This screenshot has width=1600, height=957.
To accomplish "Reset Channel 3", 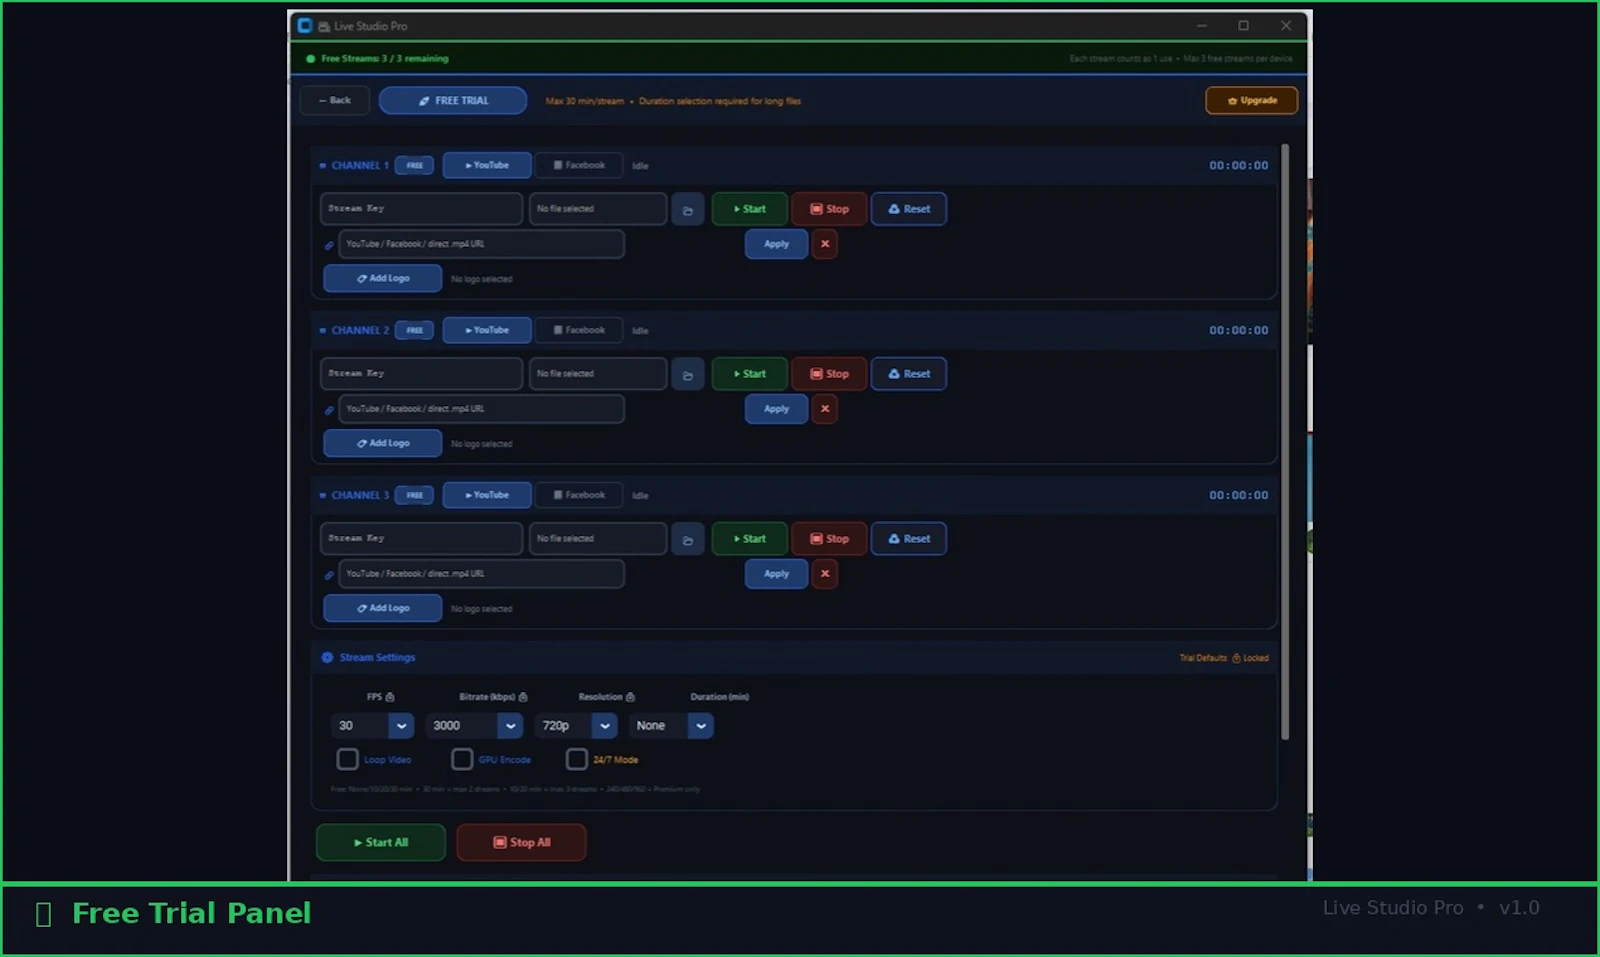I will point(909,539).
